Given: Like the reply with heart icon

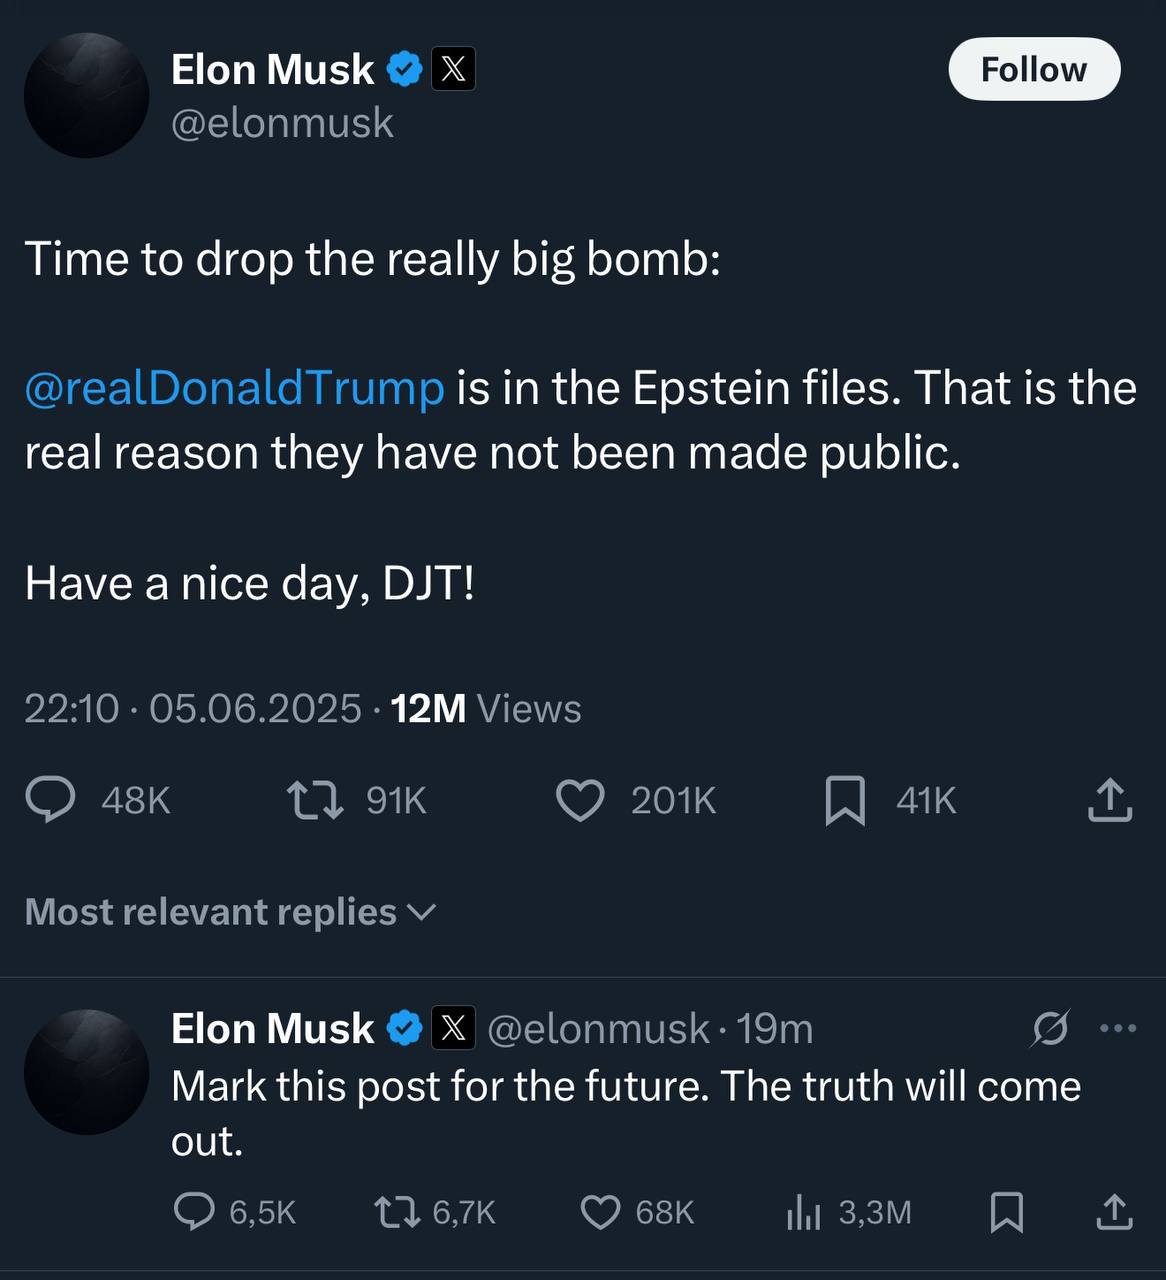Looking at the screenshot, I should (x=600, y=1212).
